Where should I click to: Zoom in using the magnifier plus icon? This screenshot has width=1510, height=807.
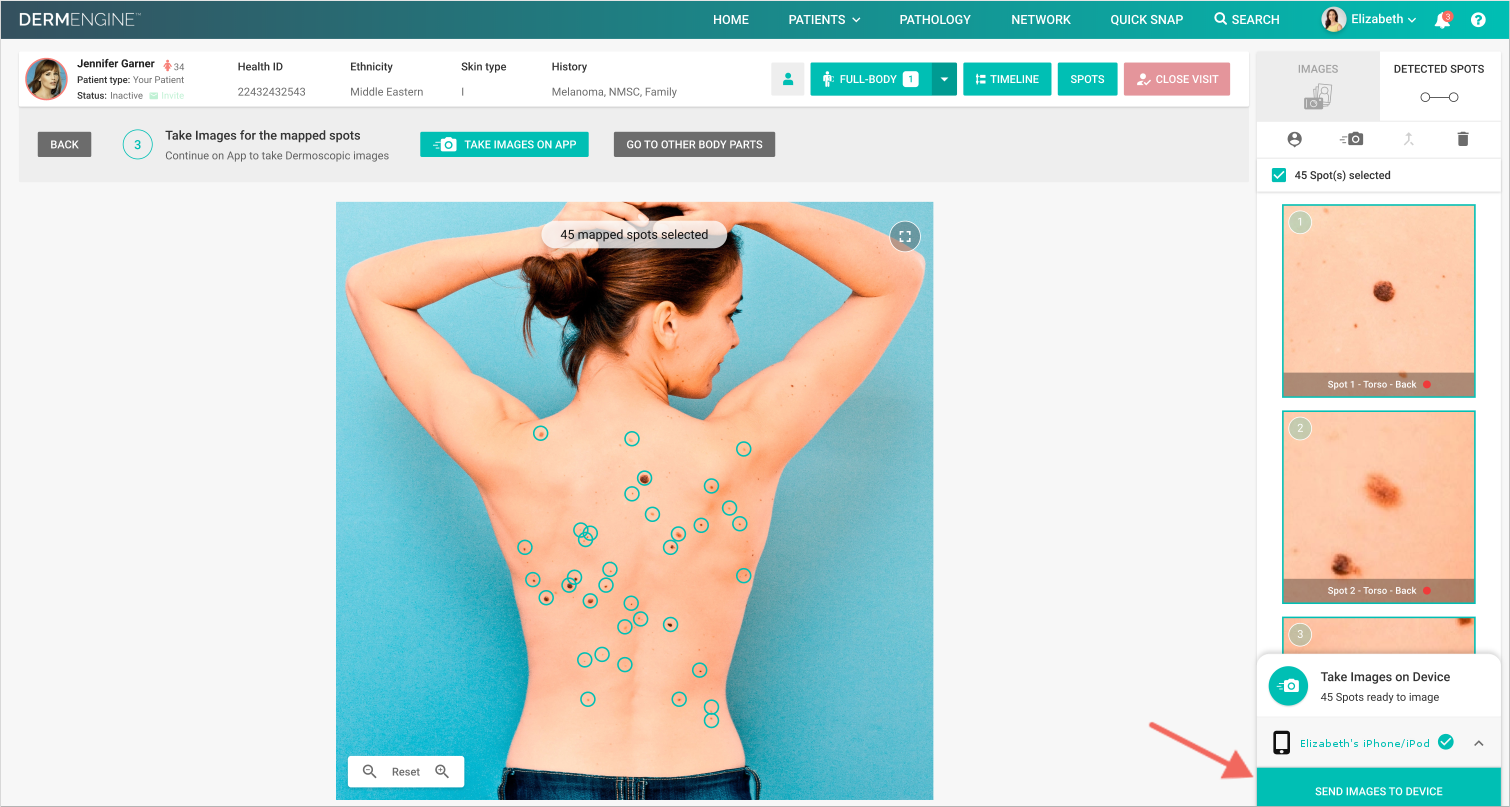[x=442, y=771]
